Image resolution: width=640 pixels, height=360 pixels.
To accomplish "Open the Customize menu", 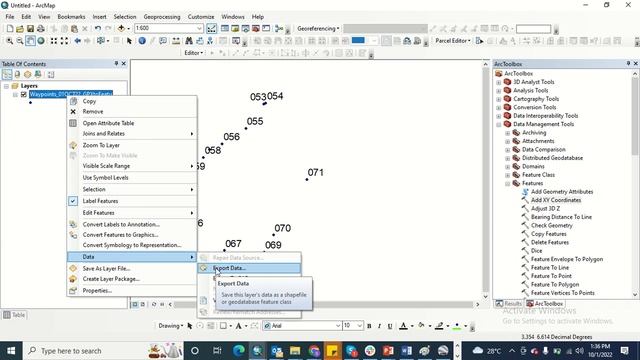I will click(201, 17).
